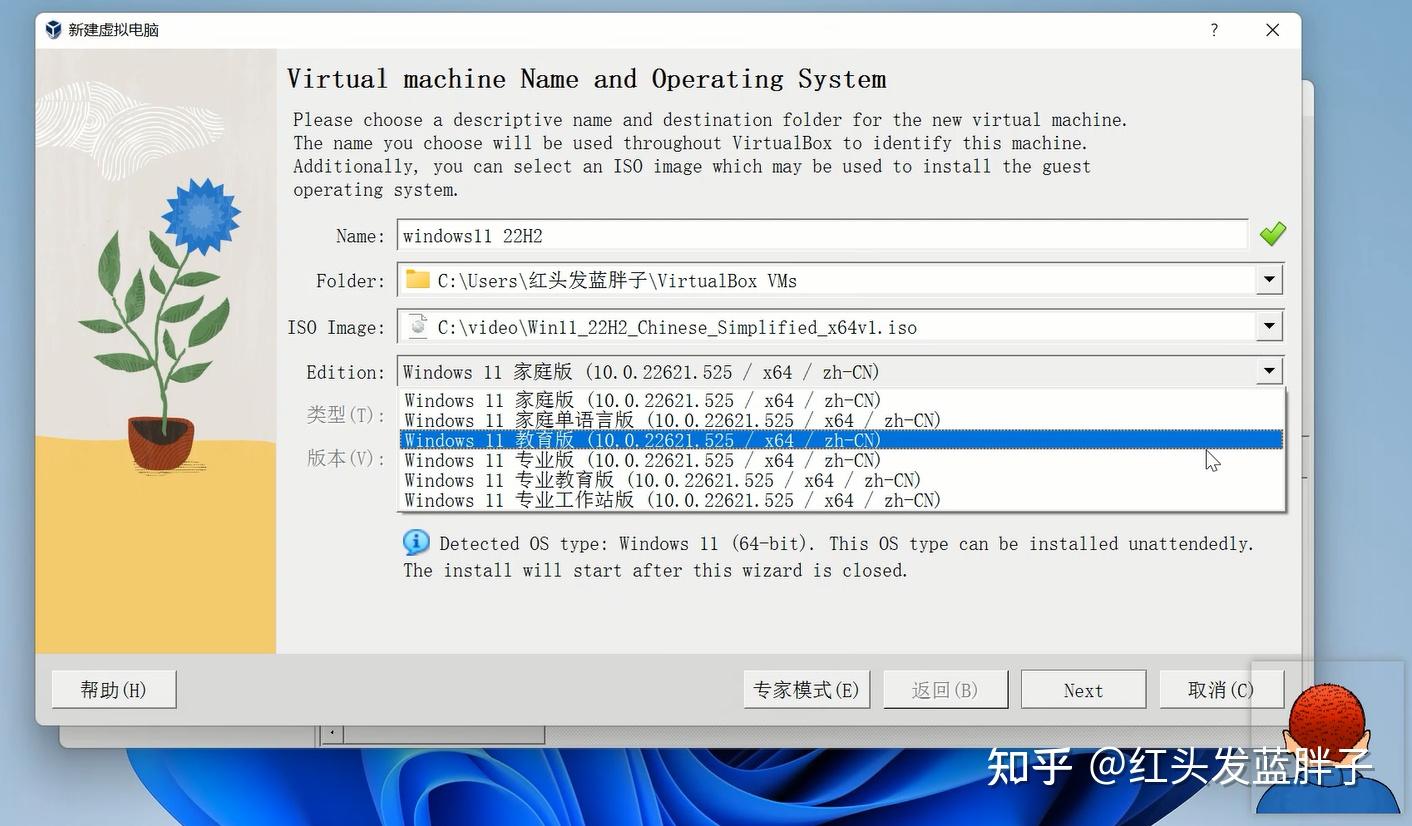Click the yellow folder icon in the Folder field
Image resolution: width=1412 pixels, height=826 pixels.
417,281
